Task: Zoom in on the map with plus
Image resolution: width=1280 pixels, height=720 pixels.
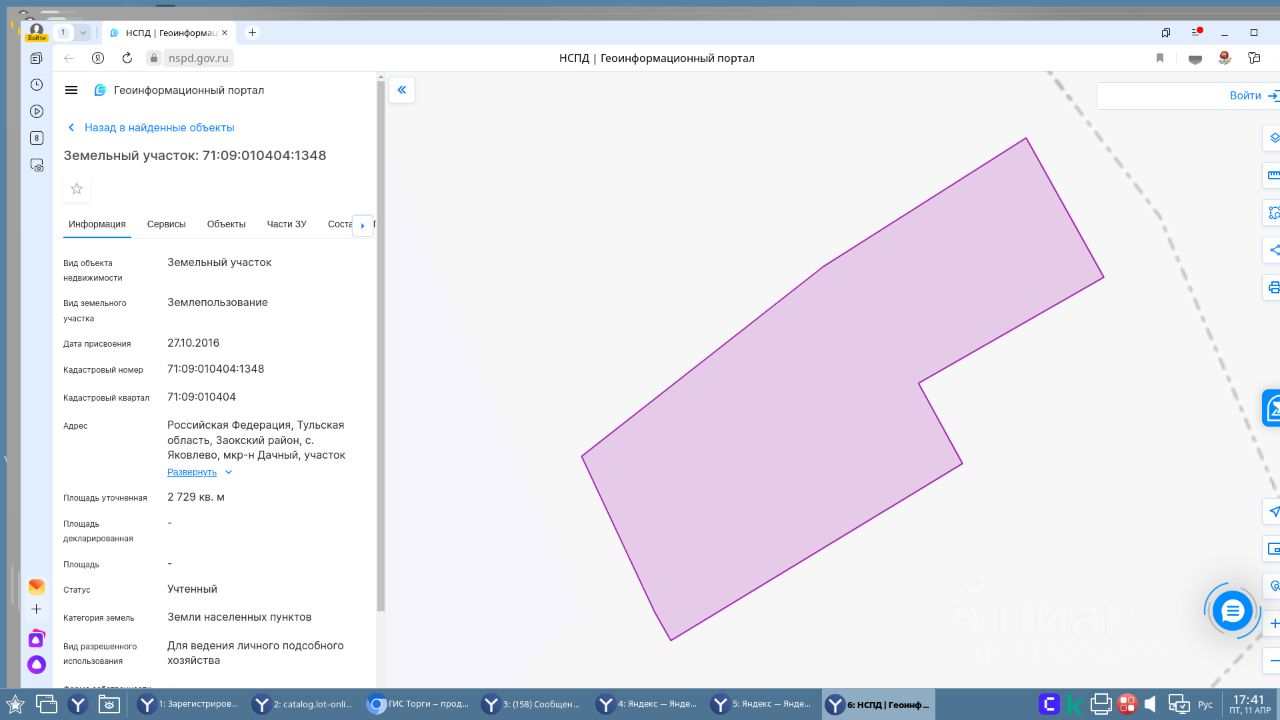Action: pos(1274,623)
